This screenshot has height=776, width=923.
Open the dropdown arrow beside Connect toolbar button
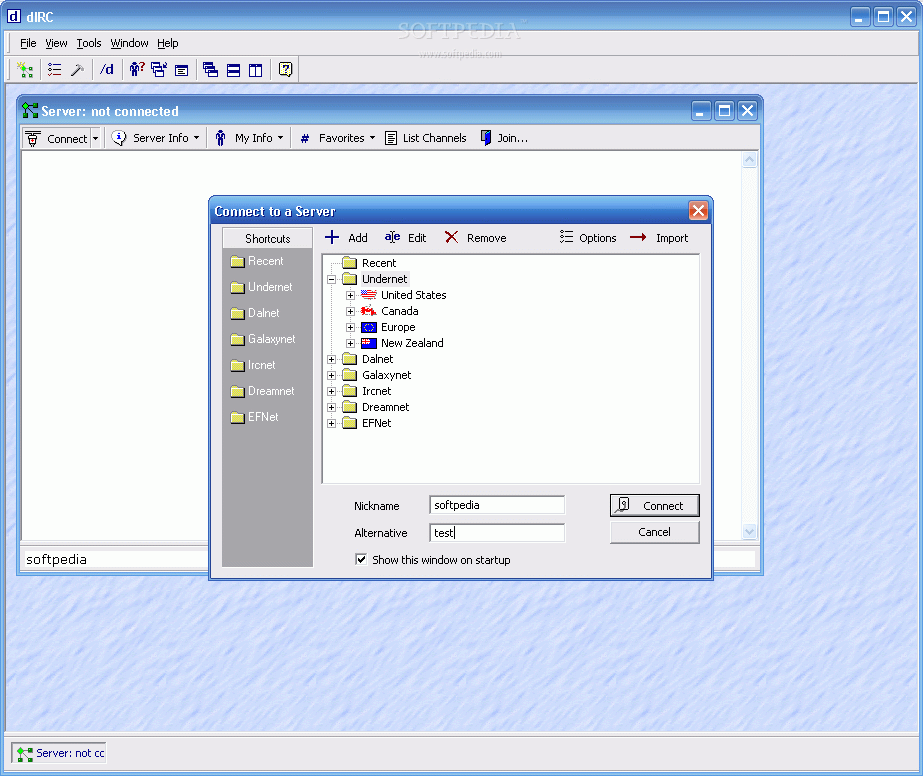pos(95,139)
